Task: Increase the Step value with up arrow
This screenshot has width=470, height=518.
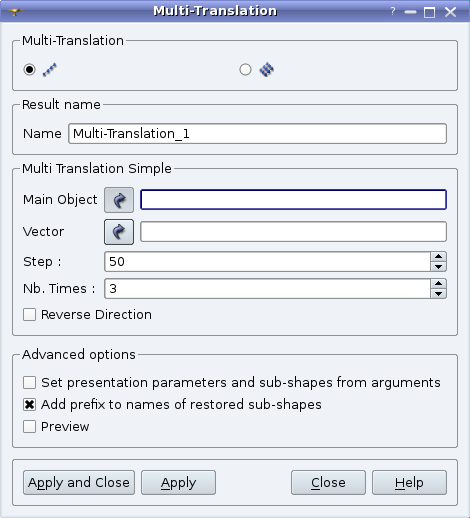Action: (x=438, y=257)
